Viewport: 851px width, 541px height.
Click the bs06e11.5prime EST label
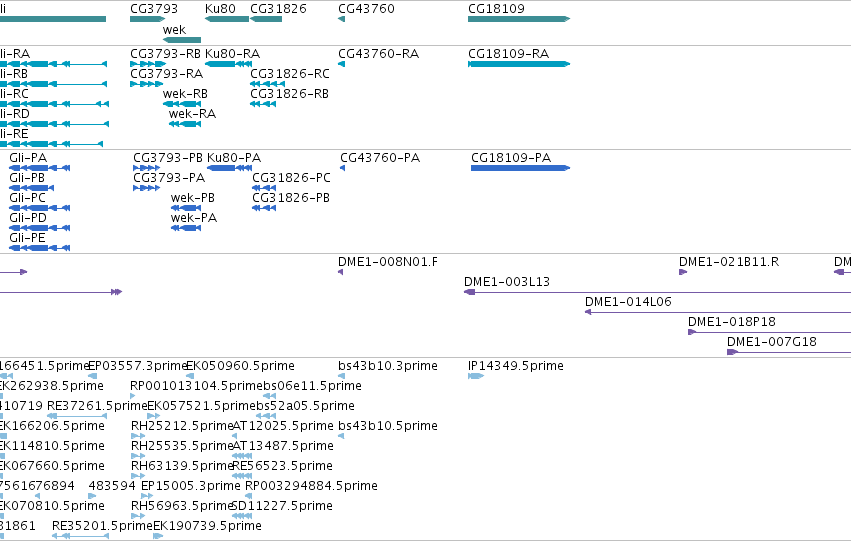point(313,386)
